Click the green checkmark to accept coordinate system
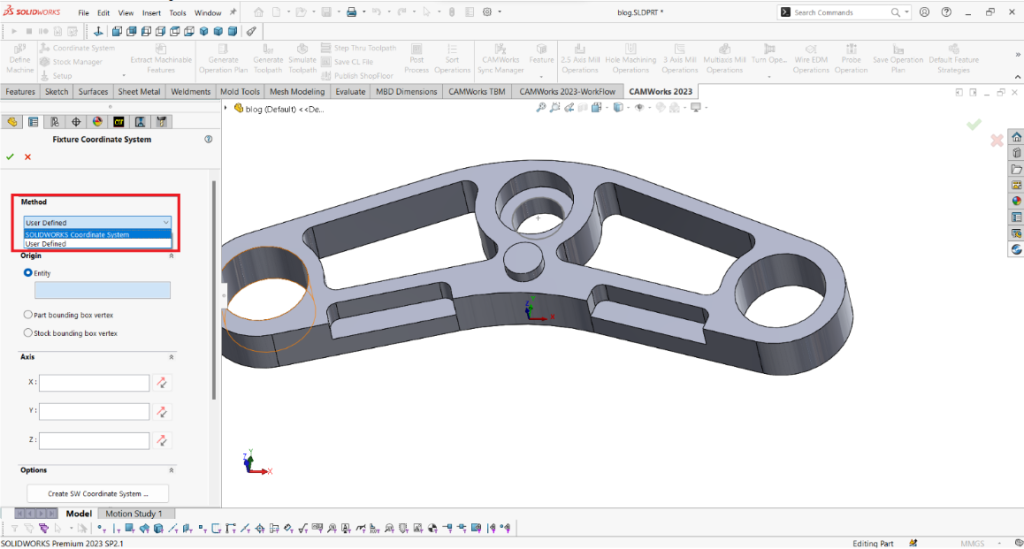 click(10, 157)
